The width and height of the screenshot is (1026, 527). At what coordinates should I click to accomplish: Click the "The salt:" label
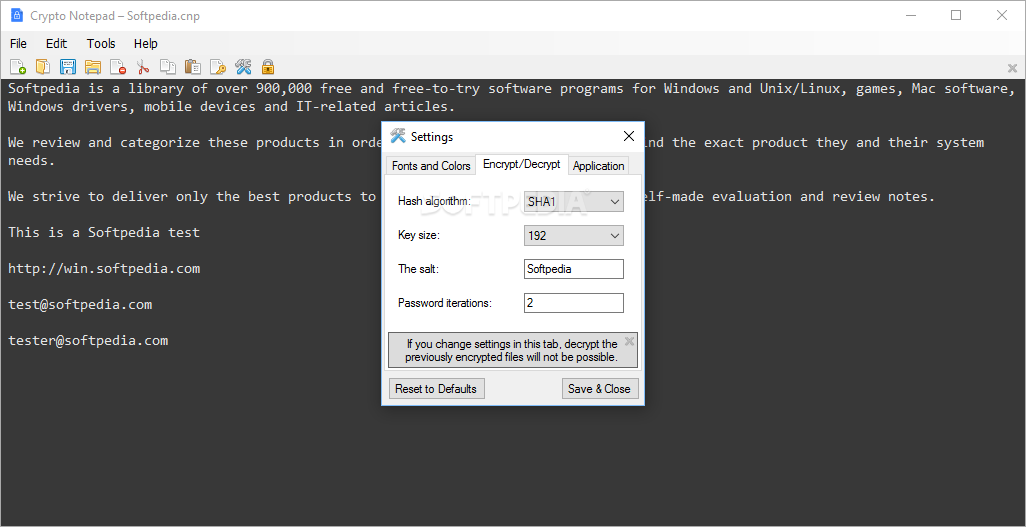(x=418, y=269)
